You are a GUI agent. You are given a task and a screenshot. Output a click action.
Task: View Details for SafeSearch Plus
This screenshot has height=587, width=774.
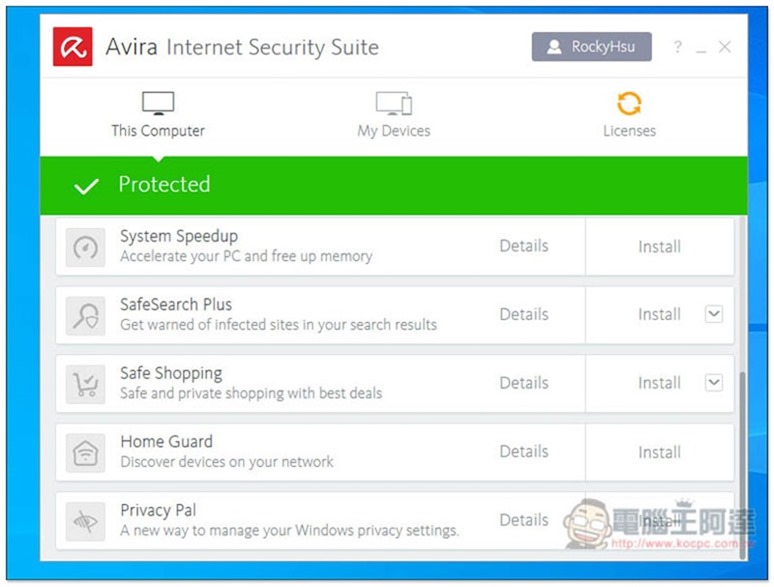(524, 314)
